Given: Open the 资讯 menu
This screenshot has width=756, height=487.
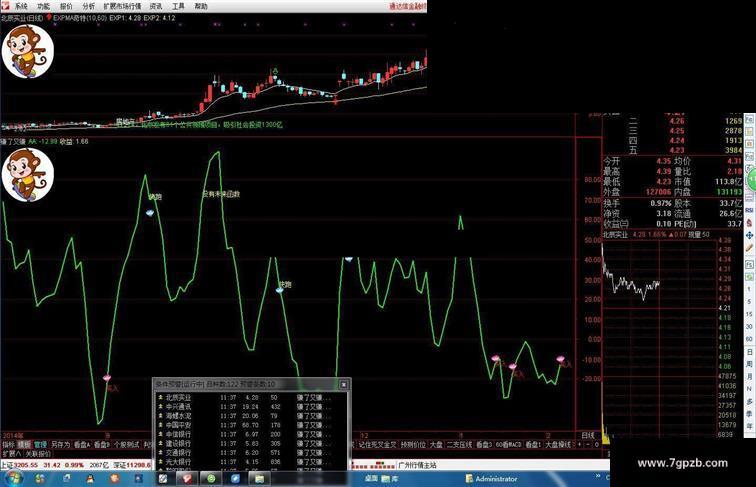Looking at the screenshot, I should coord(156,6).
